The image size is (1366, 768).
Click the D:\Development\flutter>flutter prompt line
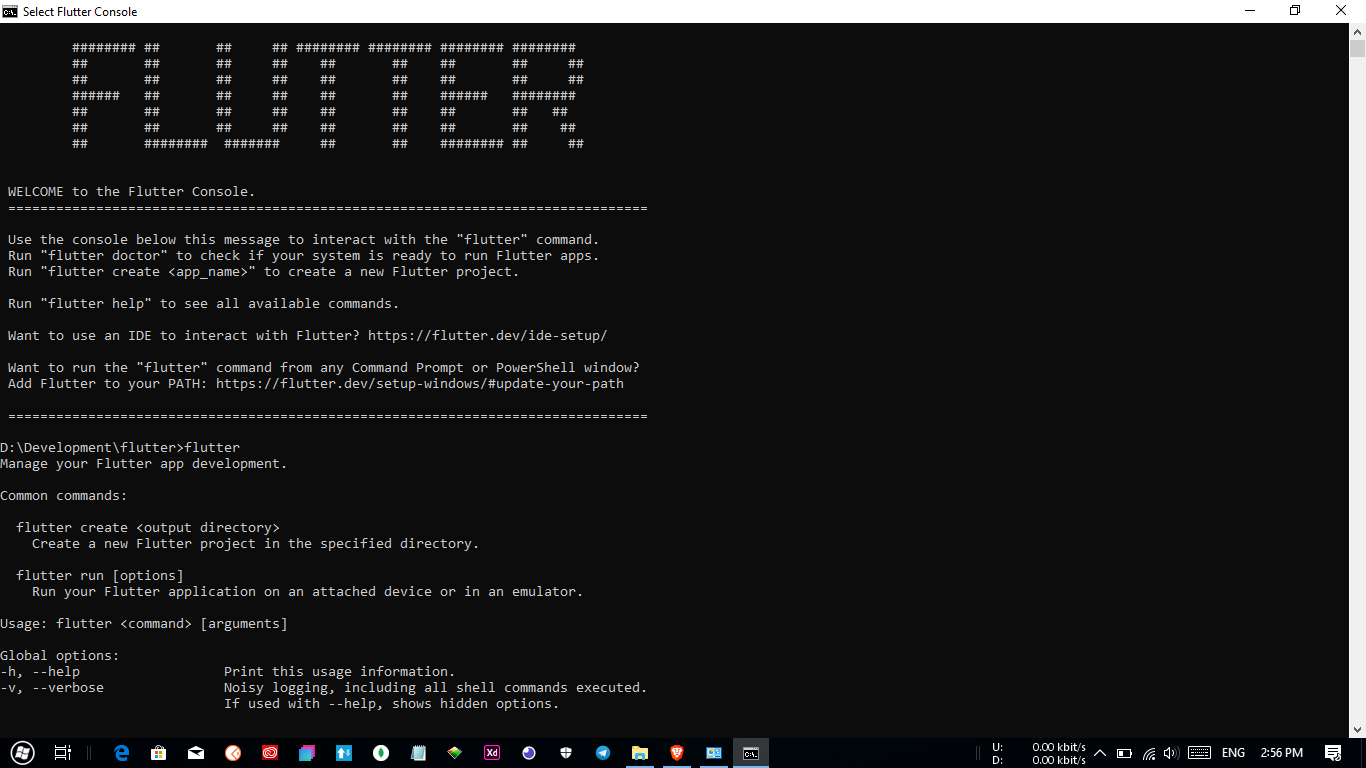pos(120,448)
